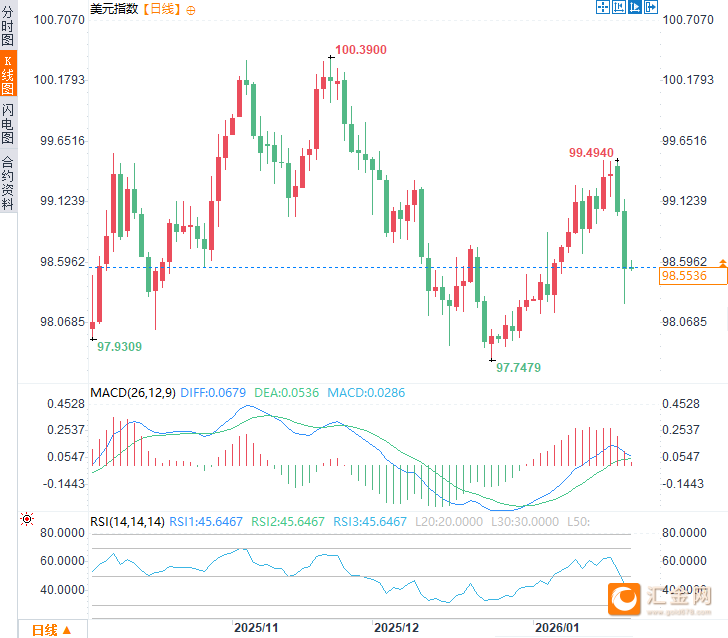The height and width of the screenshot is (638, 728).
Task: Click the MACD(26,12,9) indicator label
Action: (133, 393)
